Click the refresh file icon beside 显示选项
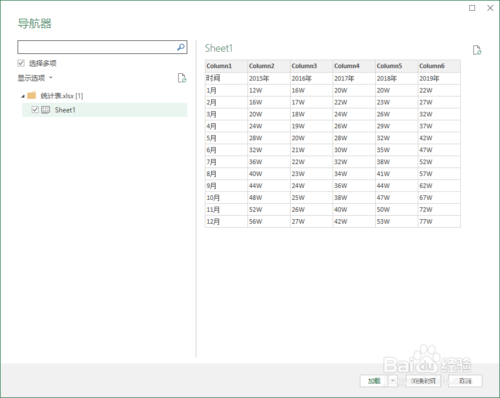Viewport: 500px width, 398px height. click(182, 78)
